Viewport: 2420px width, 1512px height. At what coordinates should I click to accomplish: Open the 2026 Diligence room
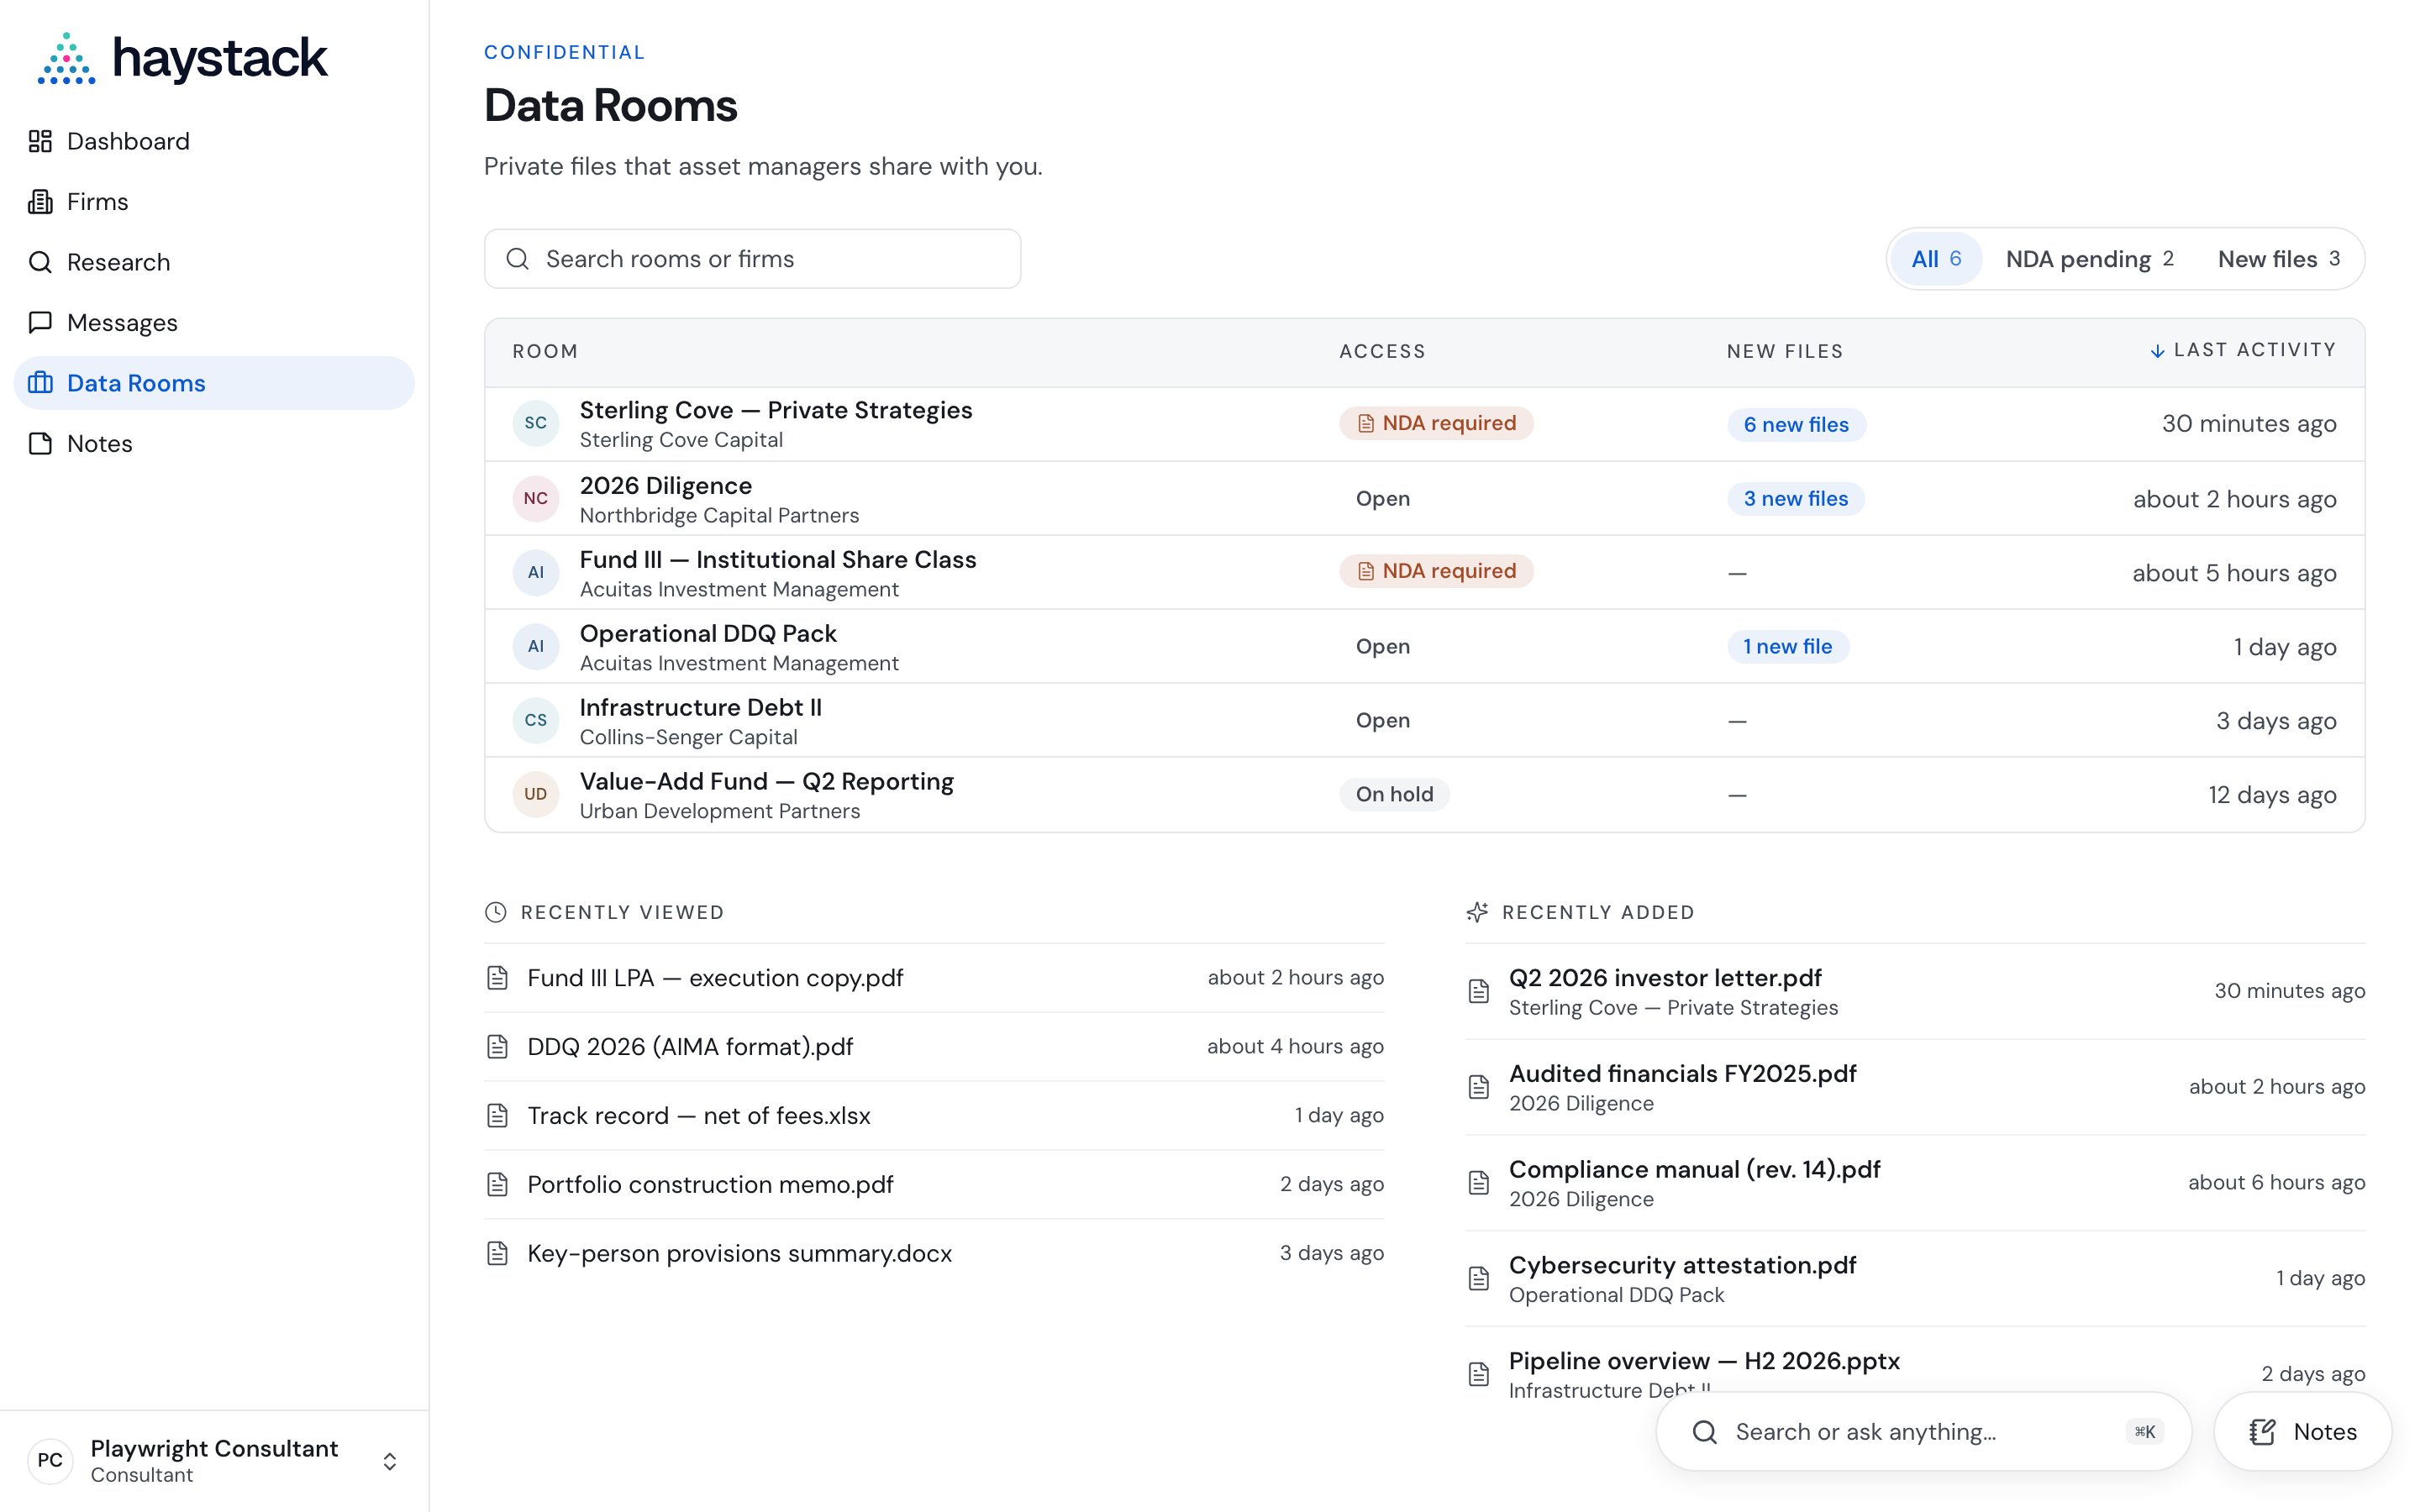(666, 485)
